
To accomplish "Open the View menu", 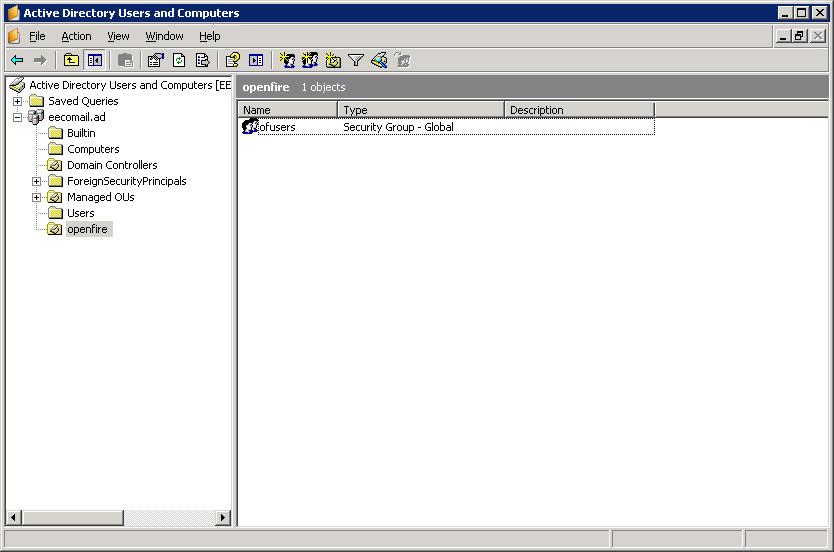I will (x=118, y=36).
